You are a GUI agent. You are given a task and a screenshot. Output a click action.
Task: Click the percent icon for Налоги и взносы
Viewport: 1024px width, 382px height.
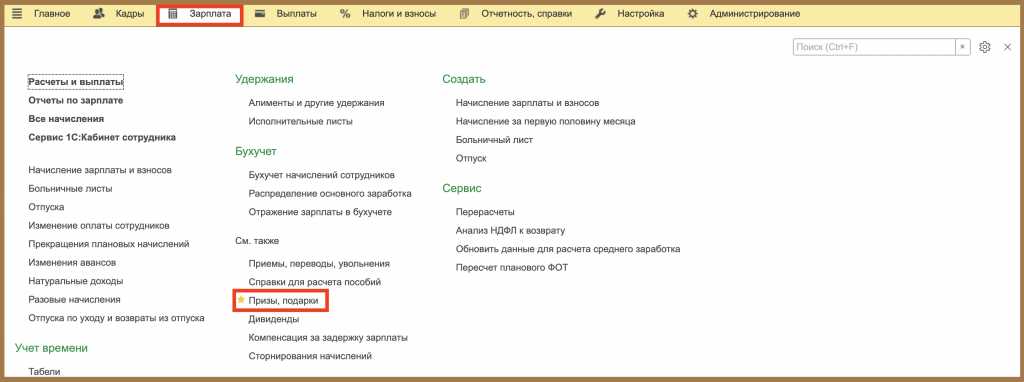click(x=345, y=14)
